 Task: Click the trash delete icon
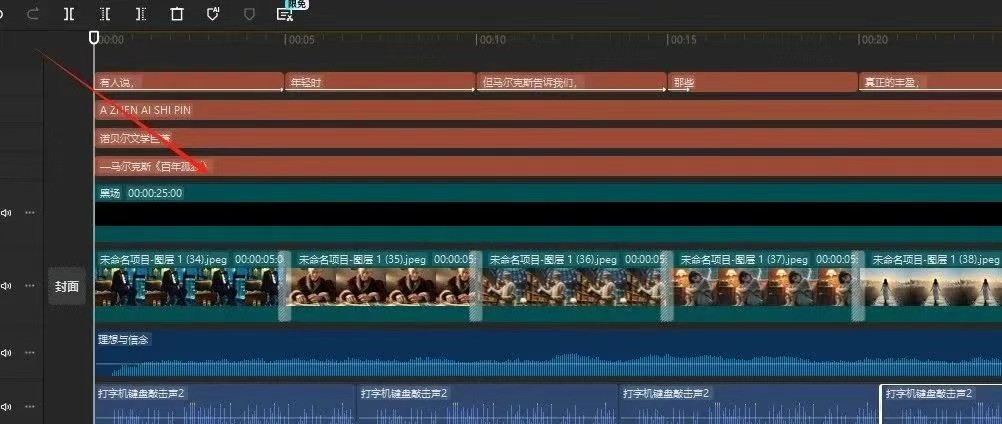pyautogui.click(x=177, y=13)
